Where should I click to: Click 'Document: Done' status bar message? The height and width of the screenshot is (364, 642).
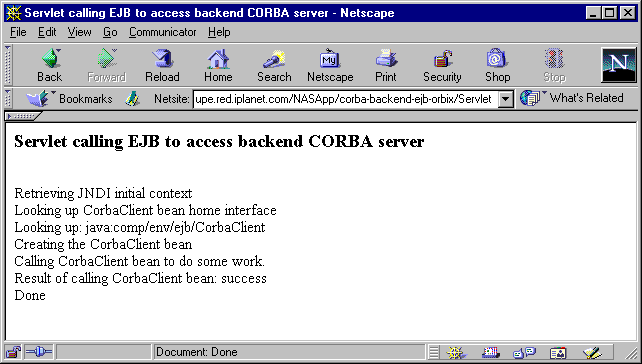click(197, 352)
